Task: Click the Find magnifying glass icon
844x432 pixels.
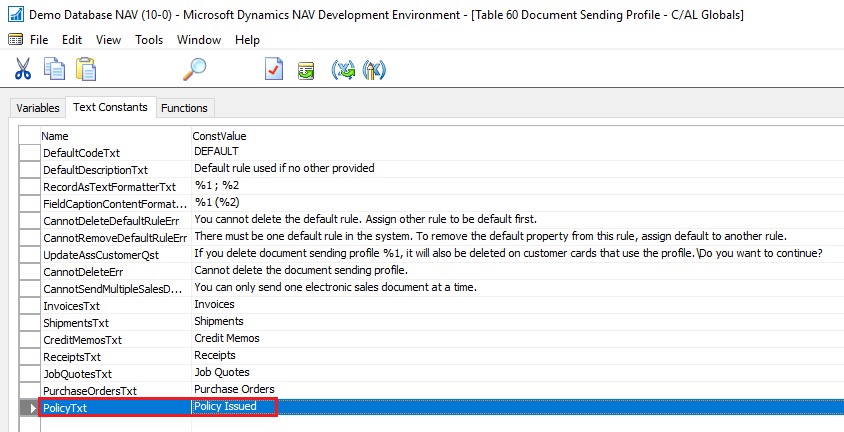Action: point(194,69)
